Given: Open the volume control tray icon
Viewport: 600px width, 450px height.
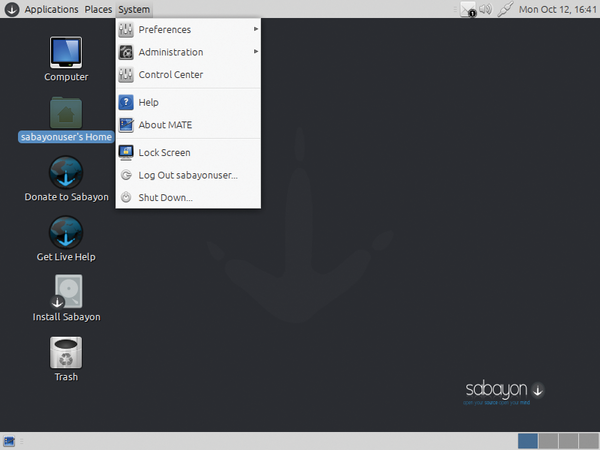Looking at the screenshot, I should [x=485, y=9].
